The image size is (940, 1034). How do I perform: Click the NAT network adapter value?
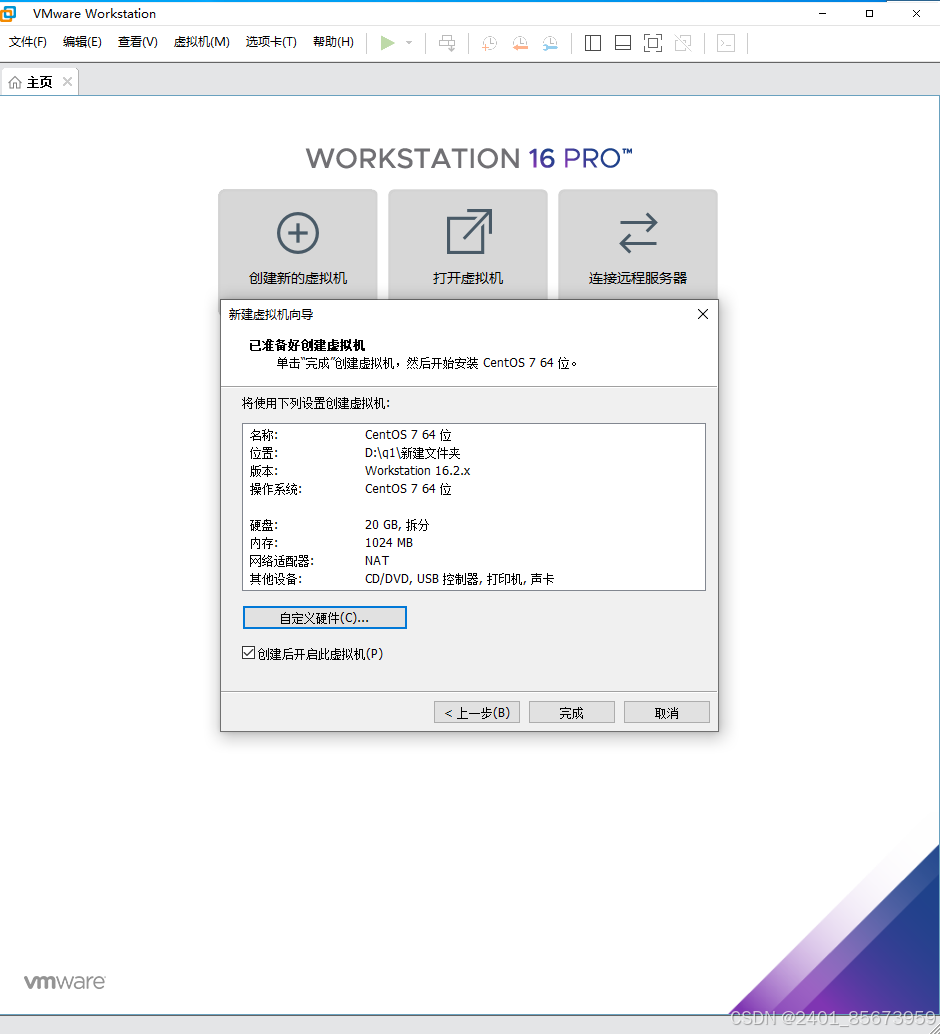377,561
